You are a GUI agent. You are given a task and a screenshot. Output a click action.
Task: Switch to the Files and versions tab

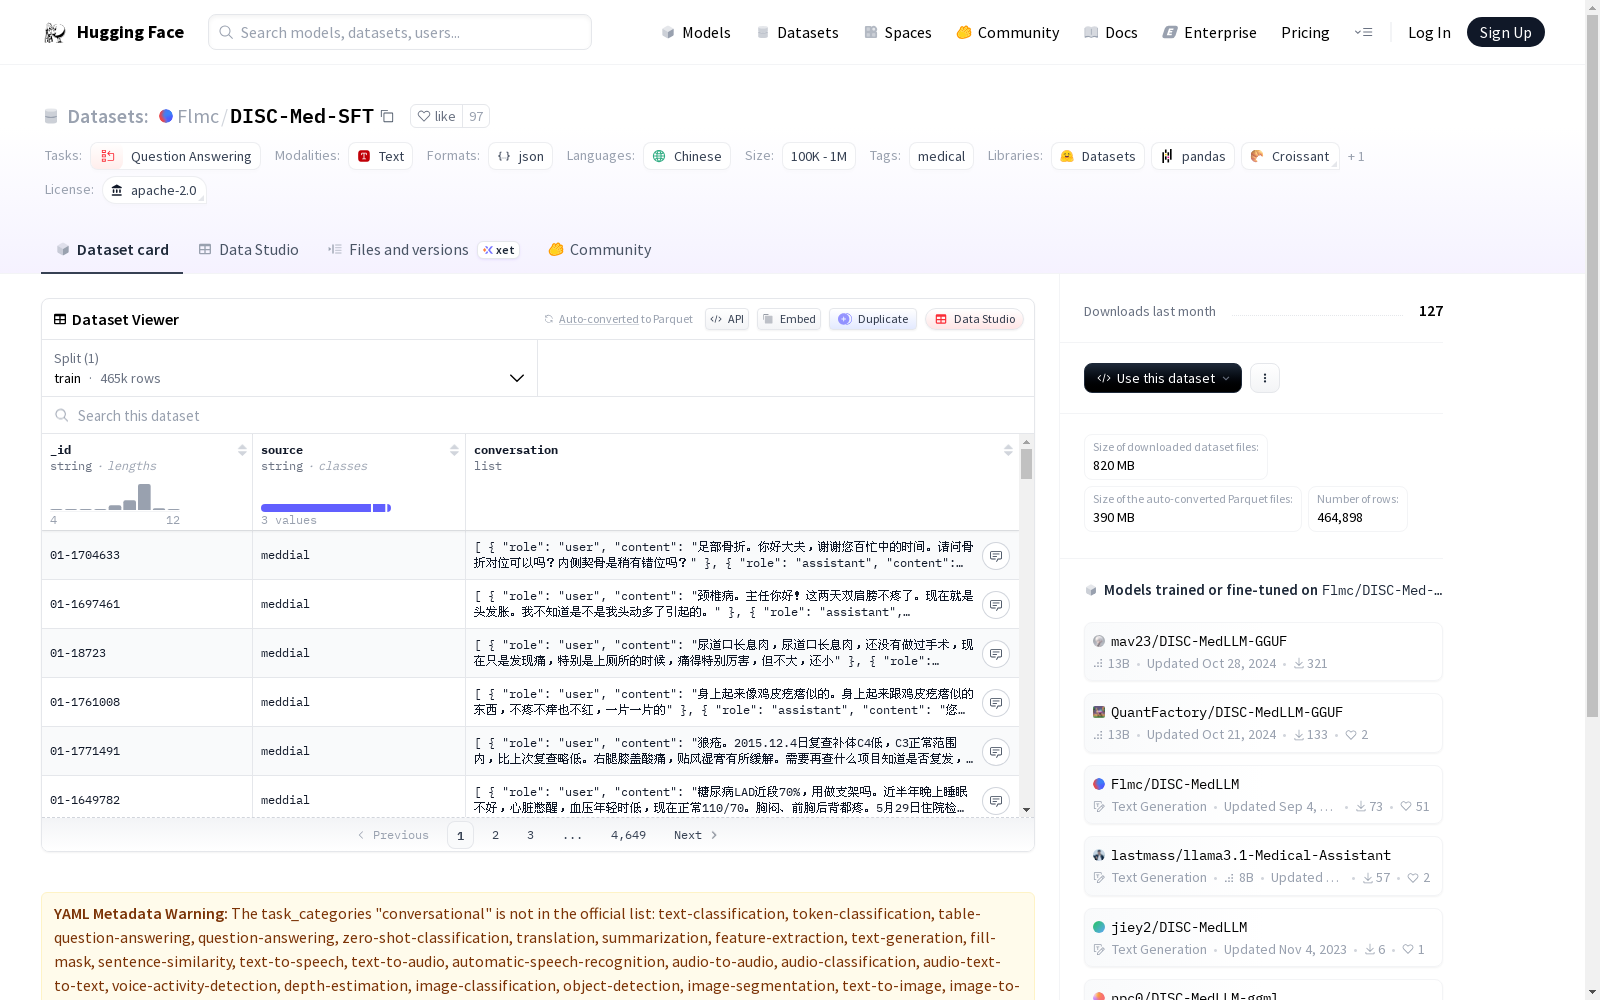(408, 250)
